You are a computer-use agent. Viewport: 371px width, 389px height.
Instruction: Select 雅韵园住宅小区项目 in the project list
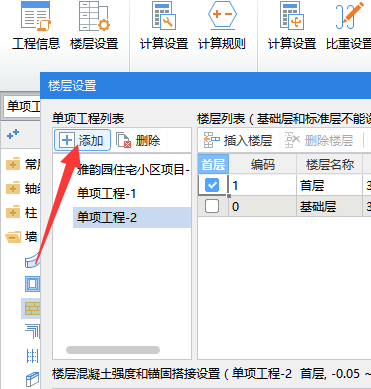133,170
